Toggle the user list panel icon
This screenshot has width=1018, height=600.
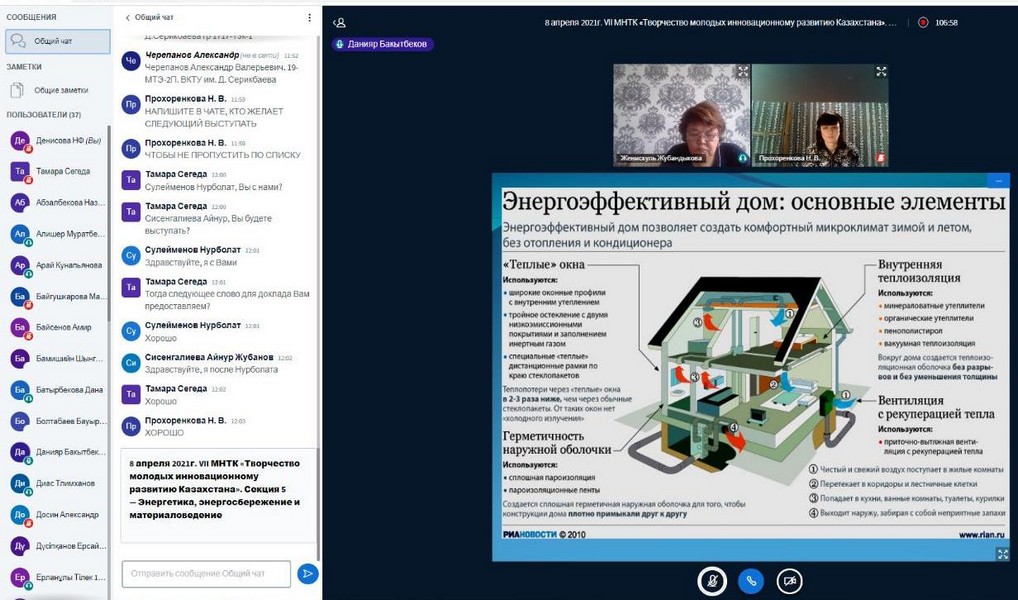coord(339,23)
